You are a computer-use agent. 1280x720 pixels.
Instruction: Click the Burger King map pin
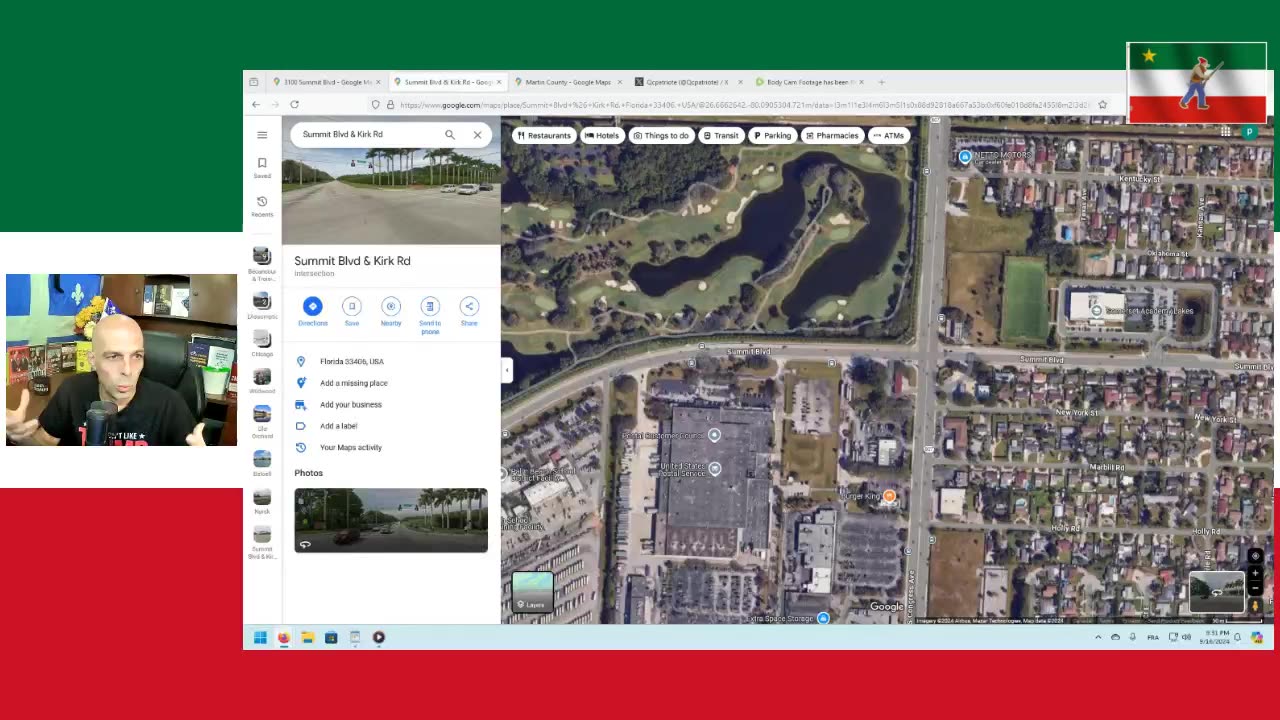pos(889,496)
